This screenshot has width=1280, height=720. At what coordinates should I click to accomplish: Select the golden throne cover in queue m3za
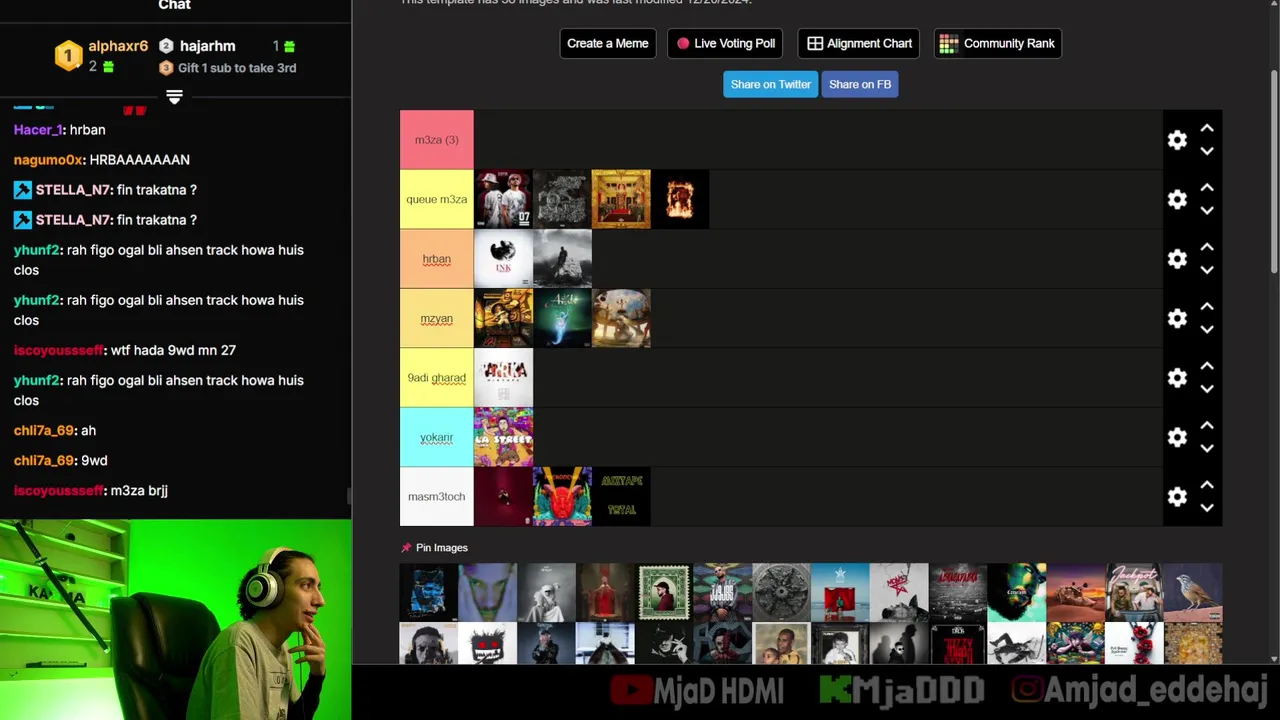tap(621, 199)
